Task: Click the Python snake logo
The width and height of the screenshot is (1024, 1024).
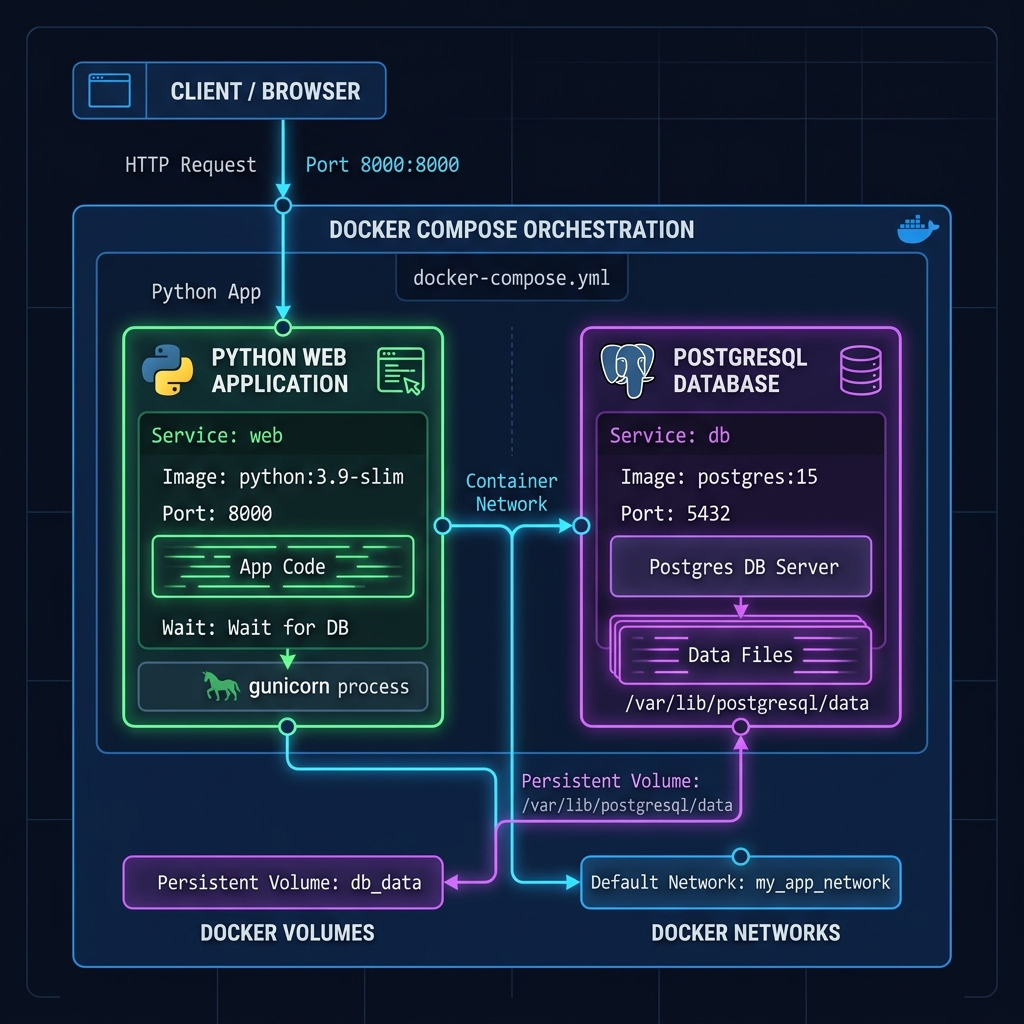Action: coord(167,370)
